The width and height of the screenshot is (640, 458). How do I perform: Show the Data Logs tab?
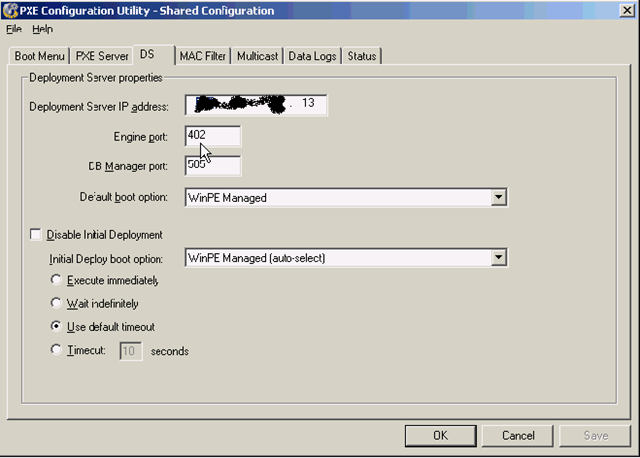[313, 56]
